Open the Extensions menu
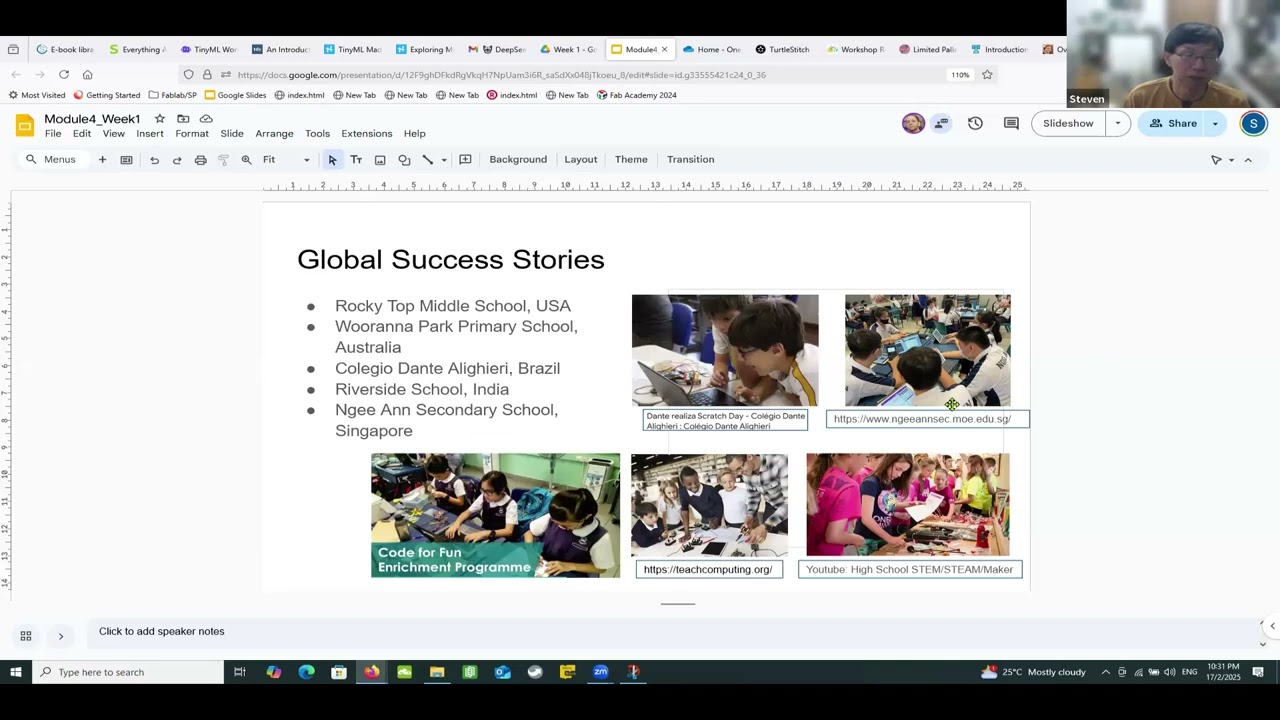 367,134
